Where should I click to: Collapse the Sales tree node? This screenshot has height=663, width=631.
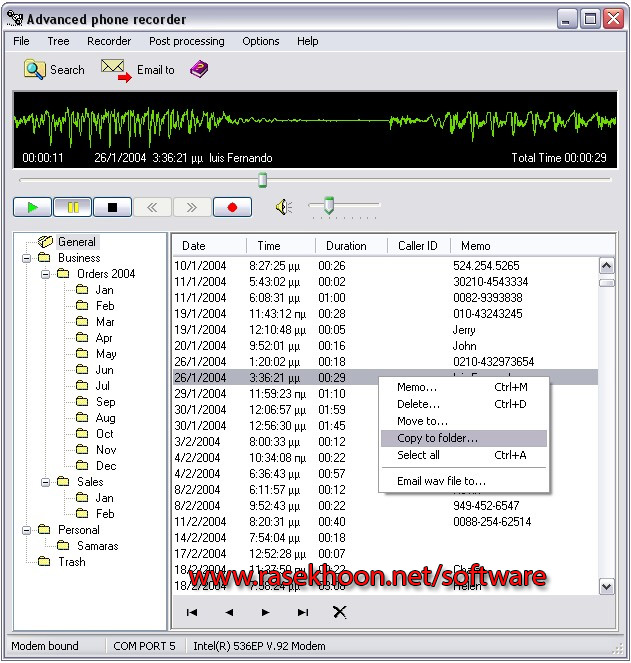45,482
